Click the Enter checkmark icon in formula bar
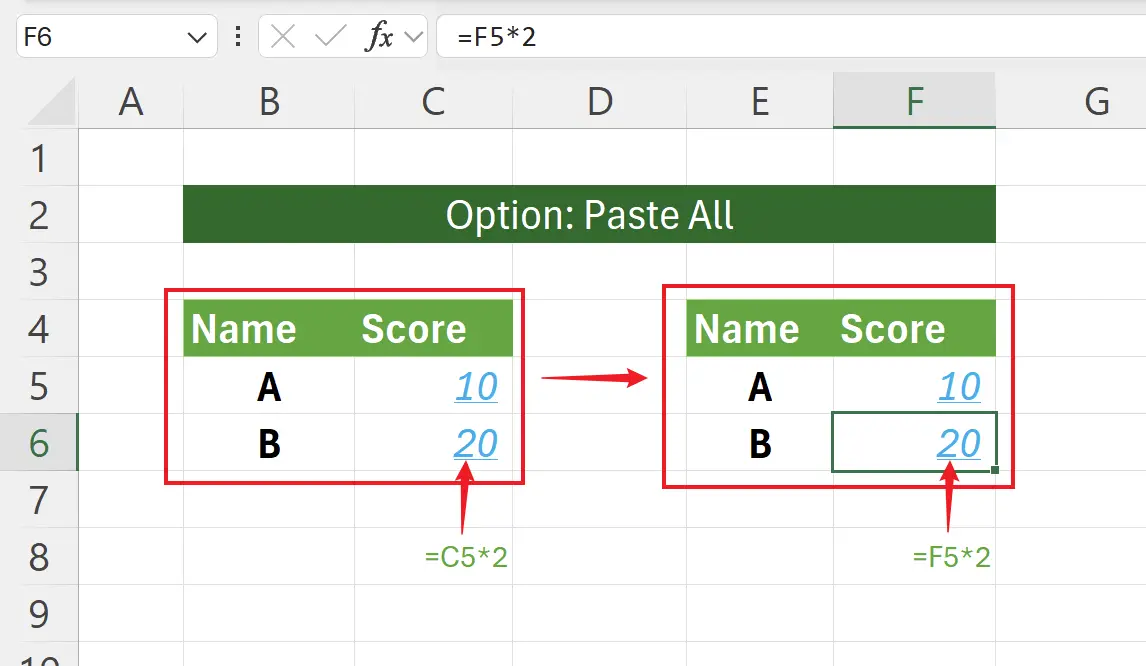Screen dimensions: 1146x666 (x=329, y=37)
